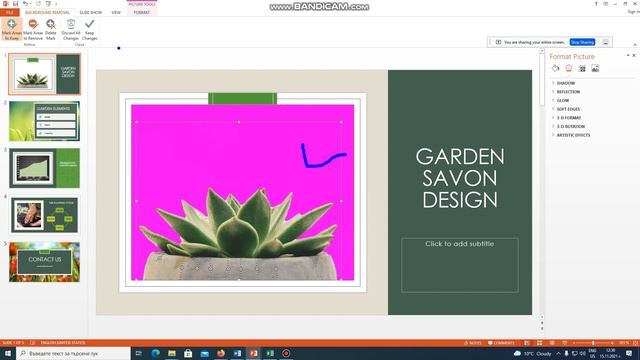Expand the Glow section
The image size is (640, 360).
coord(562,100)
